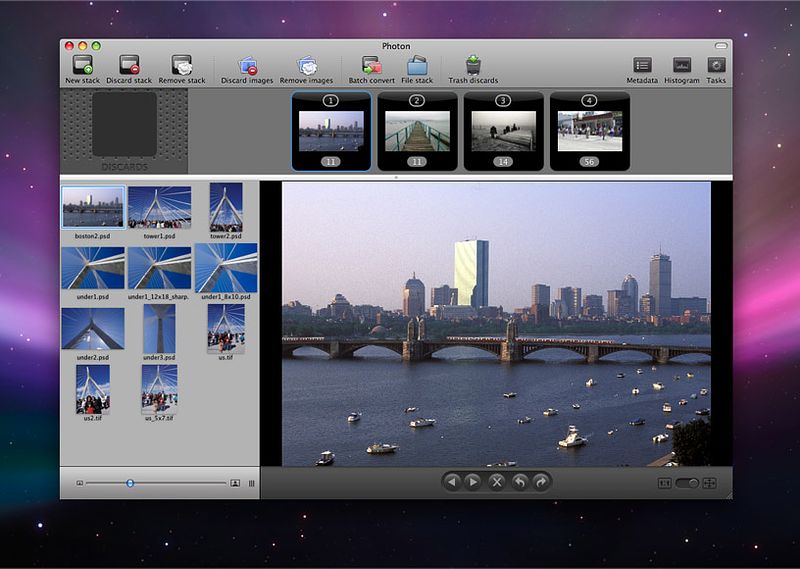Click the Discards drop well
800x569 pixels.
point(124,130)
